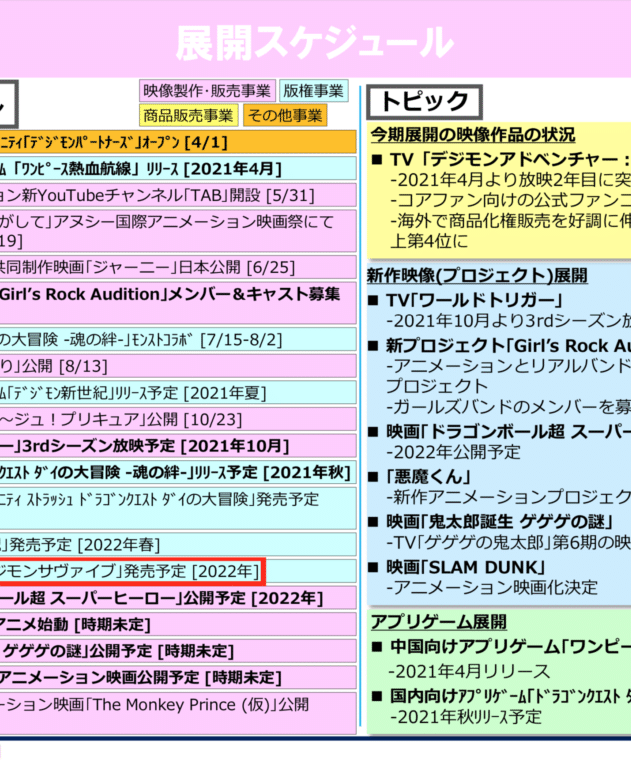Click the TV「デジモンアドベンチャー： topic line
Screen dimensions: 631x767
(510, 159)
